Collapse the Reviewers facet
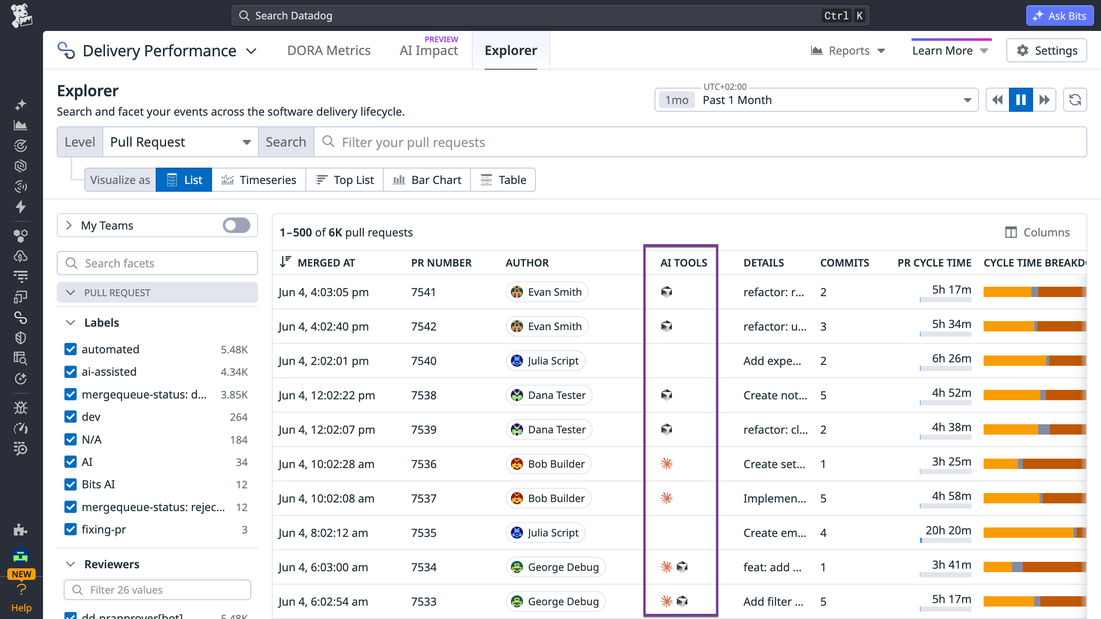The image size is (1101, 619). pyautogui.click(x=70, y=564)
